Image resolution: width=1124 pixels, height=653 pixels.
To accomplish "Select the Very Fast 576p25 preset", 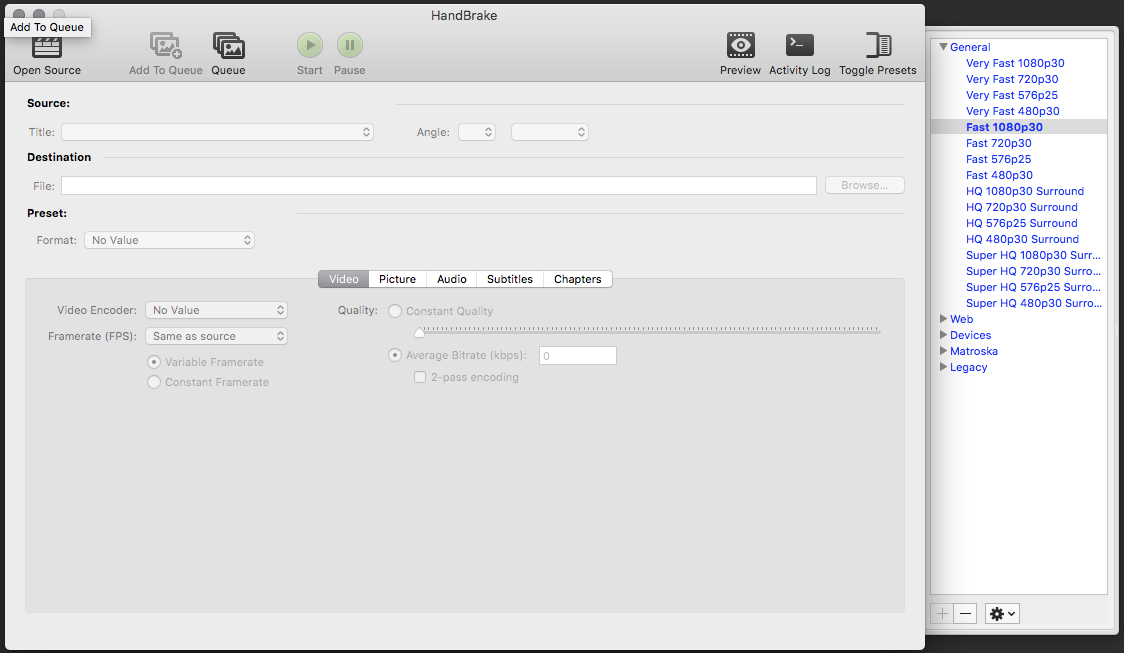I will coord(1011,95).
